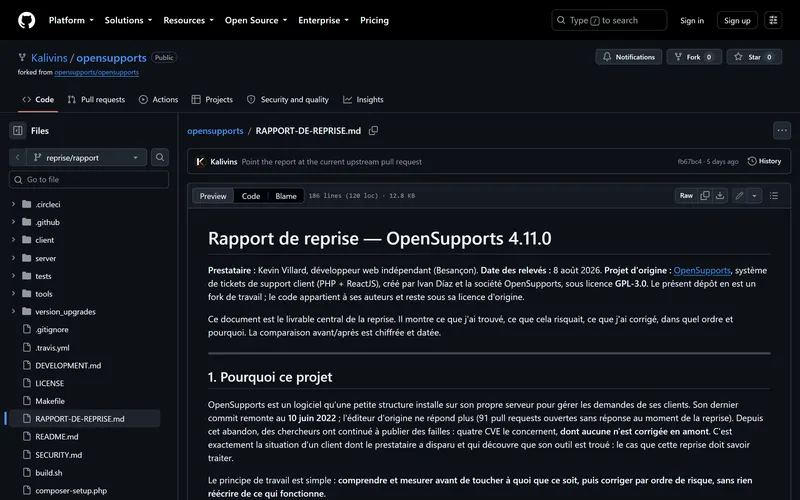Screen dimensions: 800x500
Task: Focus the Go to file input
Action: (89, 180)
